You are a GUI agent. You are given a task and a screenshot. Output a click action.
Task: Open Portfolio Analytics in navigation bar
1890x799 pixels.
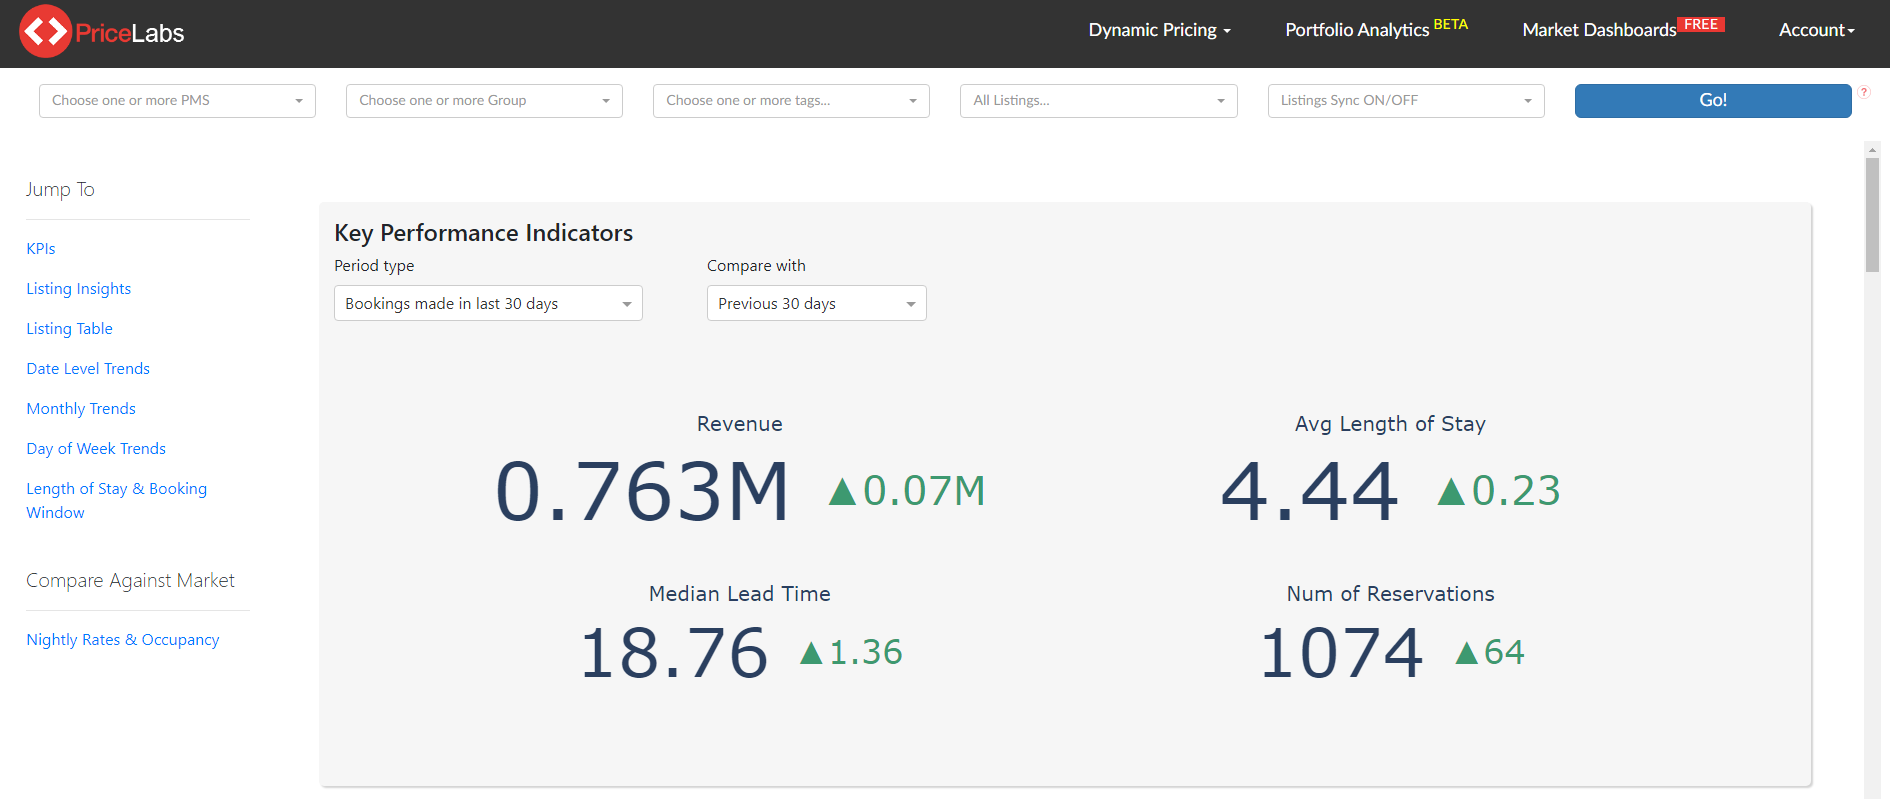[1357, 30]
